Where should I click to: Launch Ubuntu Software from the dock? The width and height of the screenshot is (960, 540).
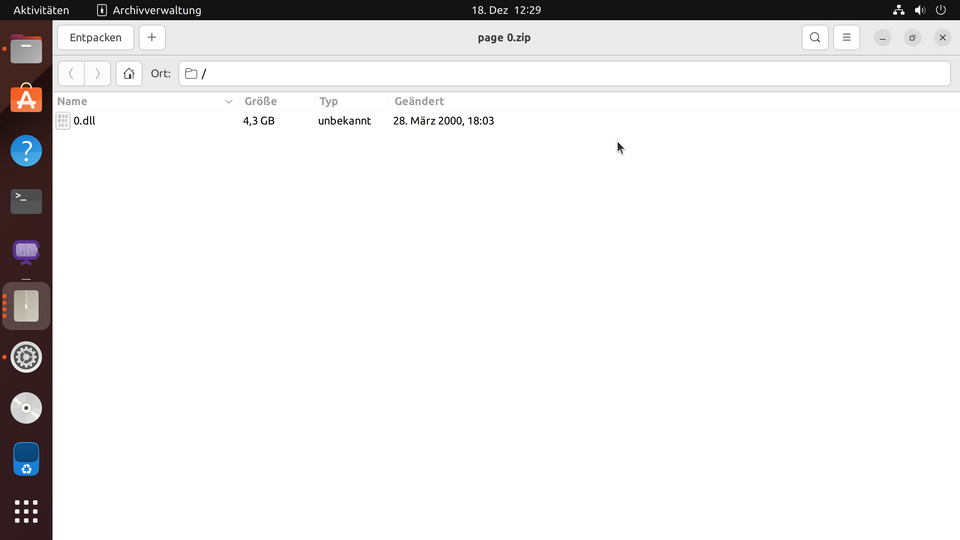pos(26,99)
